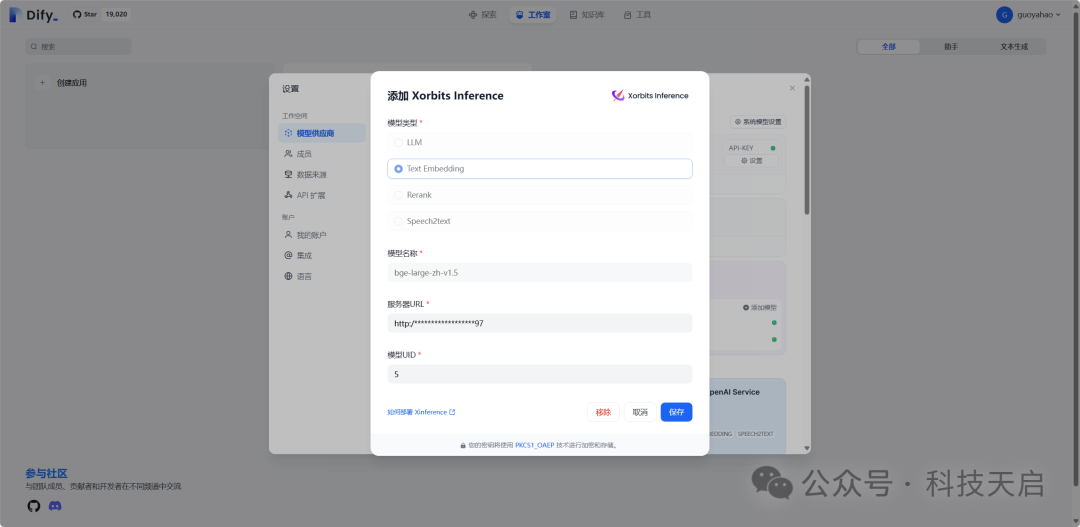The image size is (1080, 527).
Task: Click the Knowledge tab book icon
Action: click(574, 14)
